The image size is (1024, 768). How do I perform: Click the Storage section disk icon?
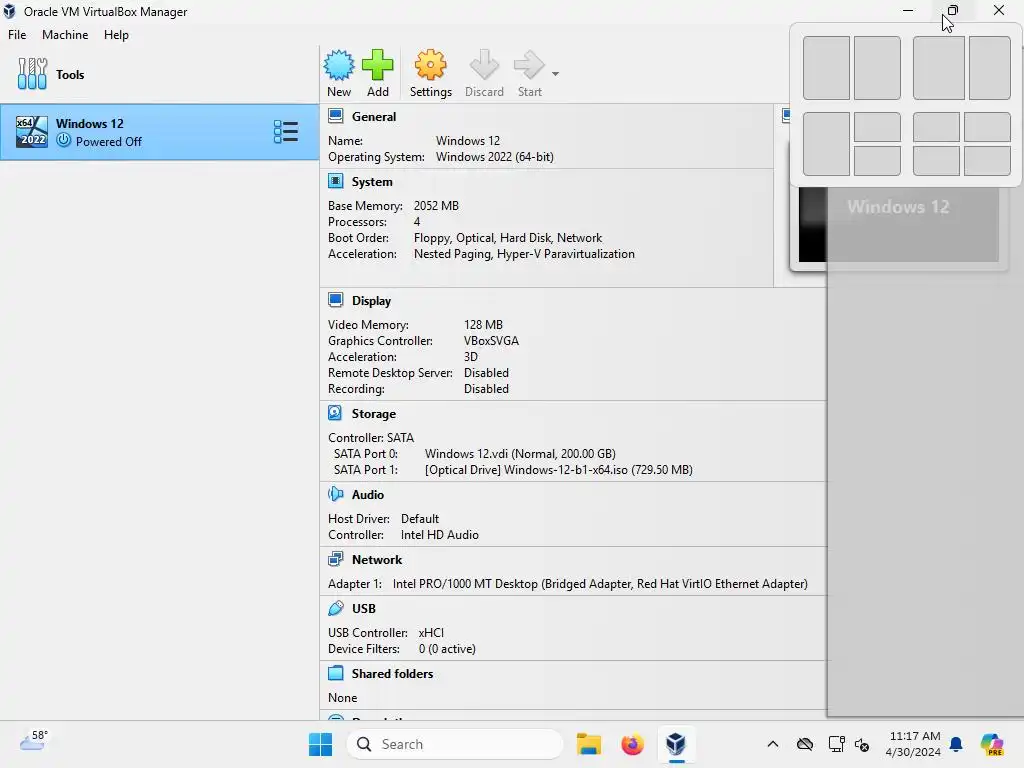[x=335, y=413]
